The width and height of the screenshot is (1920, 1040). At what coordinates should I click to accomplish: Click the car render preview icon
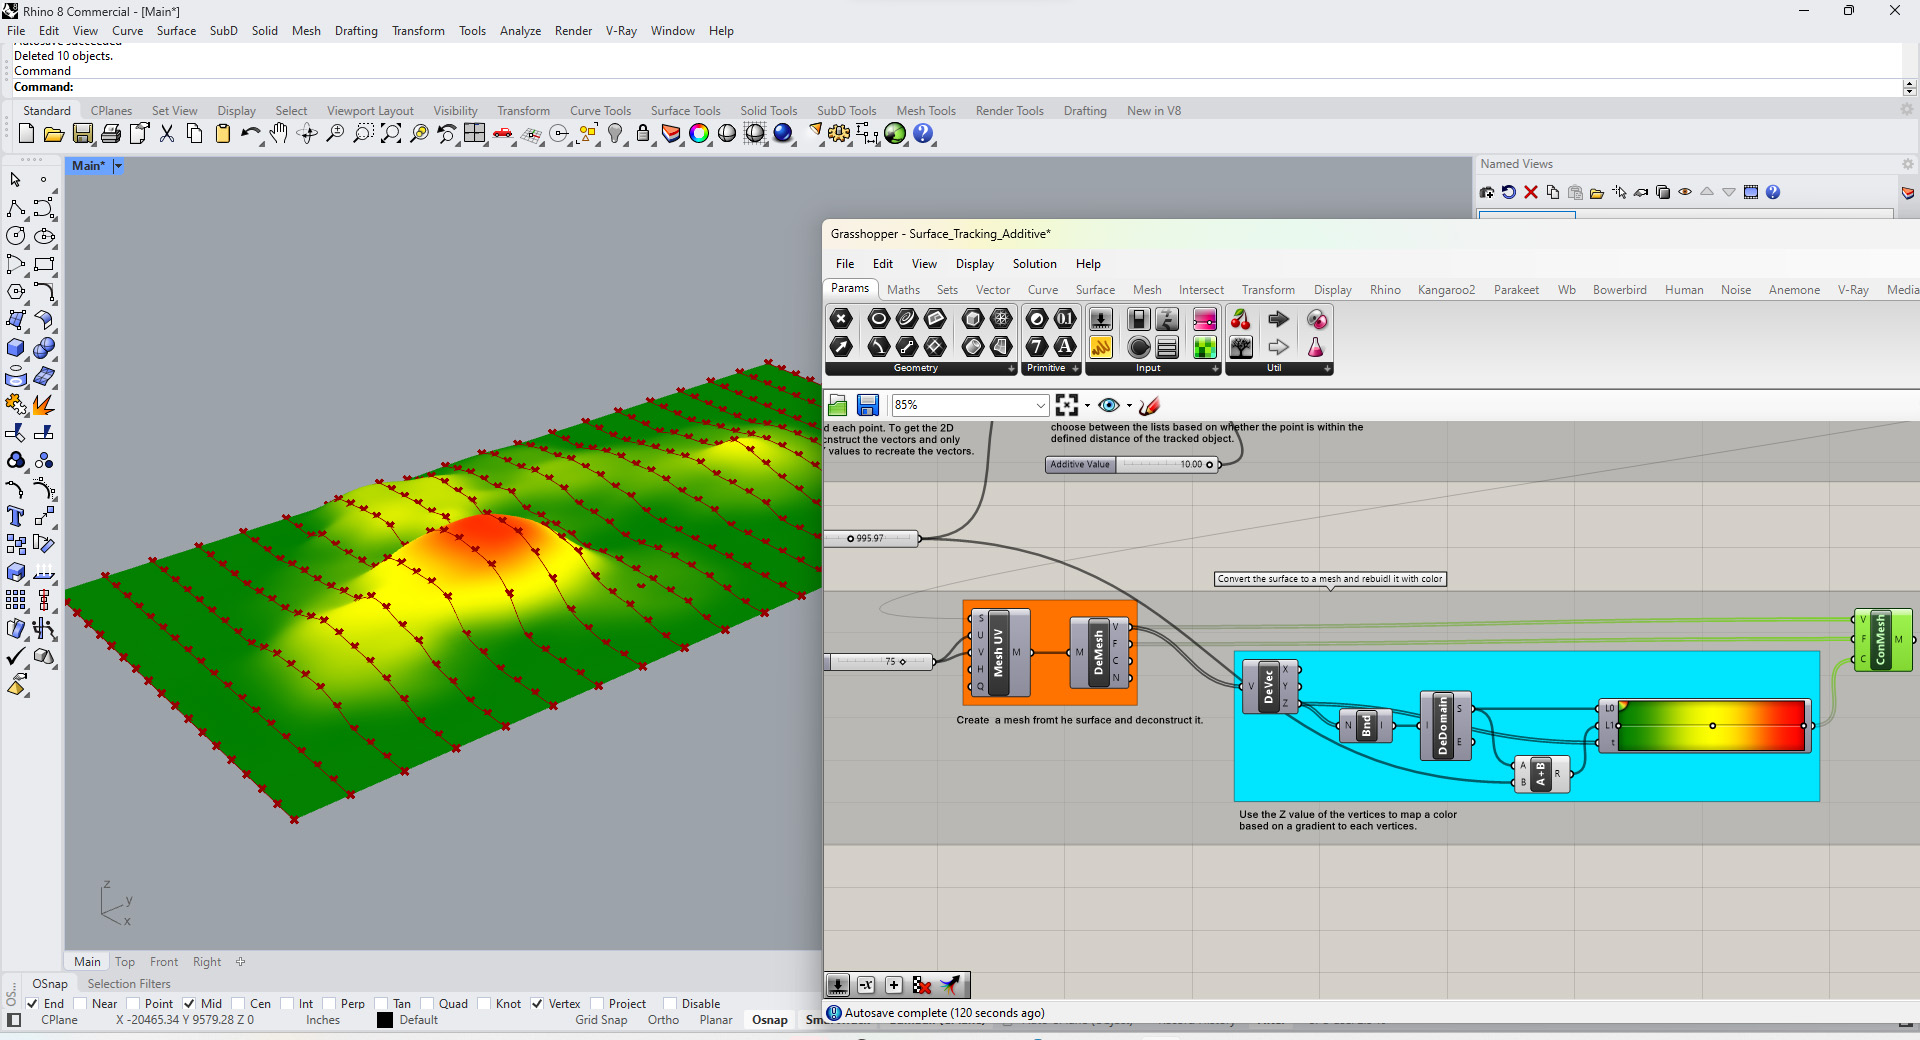(x=503, y=134)
